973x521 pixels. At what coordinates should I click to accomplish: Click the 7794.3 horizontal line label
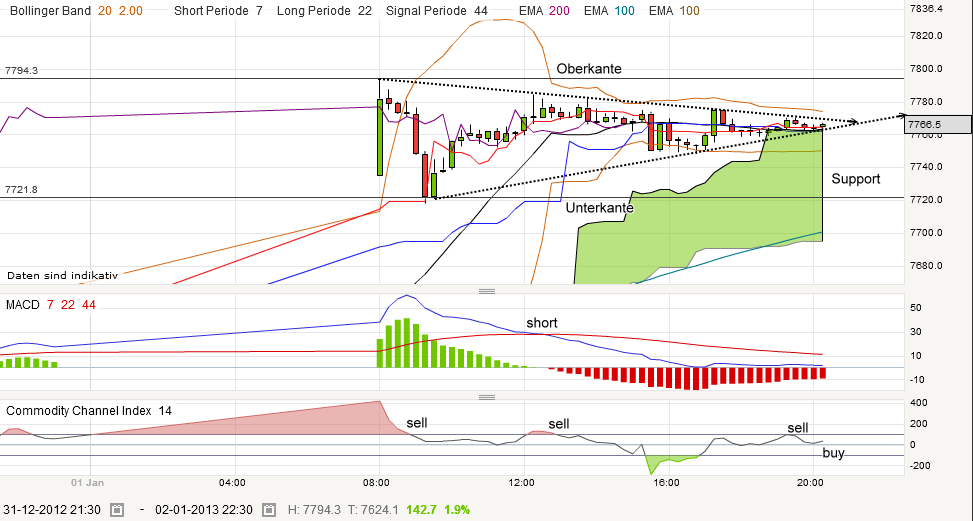click(x=21, y=71)
